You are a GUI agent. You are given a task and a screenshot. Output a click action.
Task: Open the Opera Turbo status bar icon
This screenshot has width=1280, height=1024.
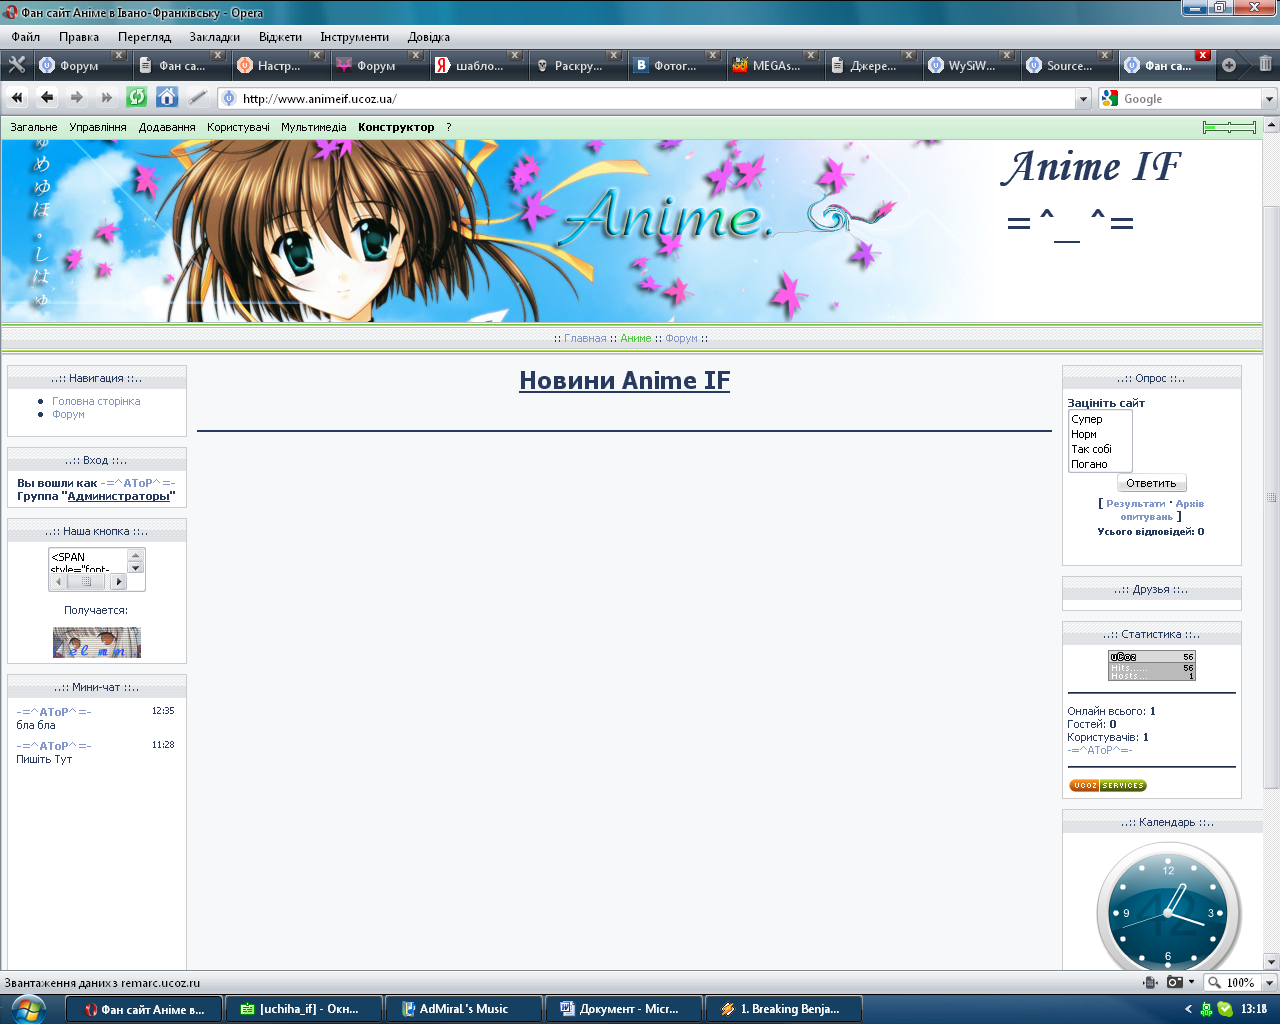1150,982
